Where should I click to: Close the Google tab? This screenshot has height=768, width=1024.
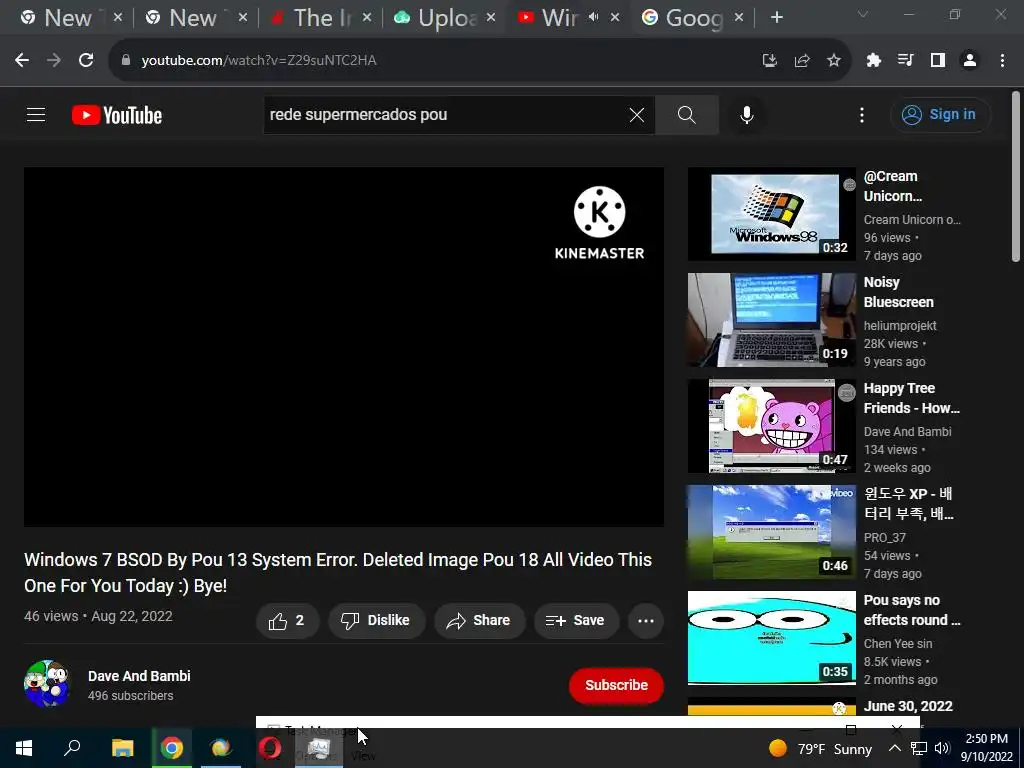[x=739, y=18]
